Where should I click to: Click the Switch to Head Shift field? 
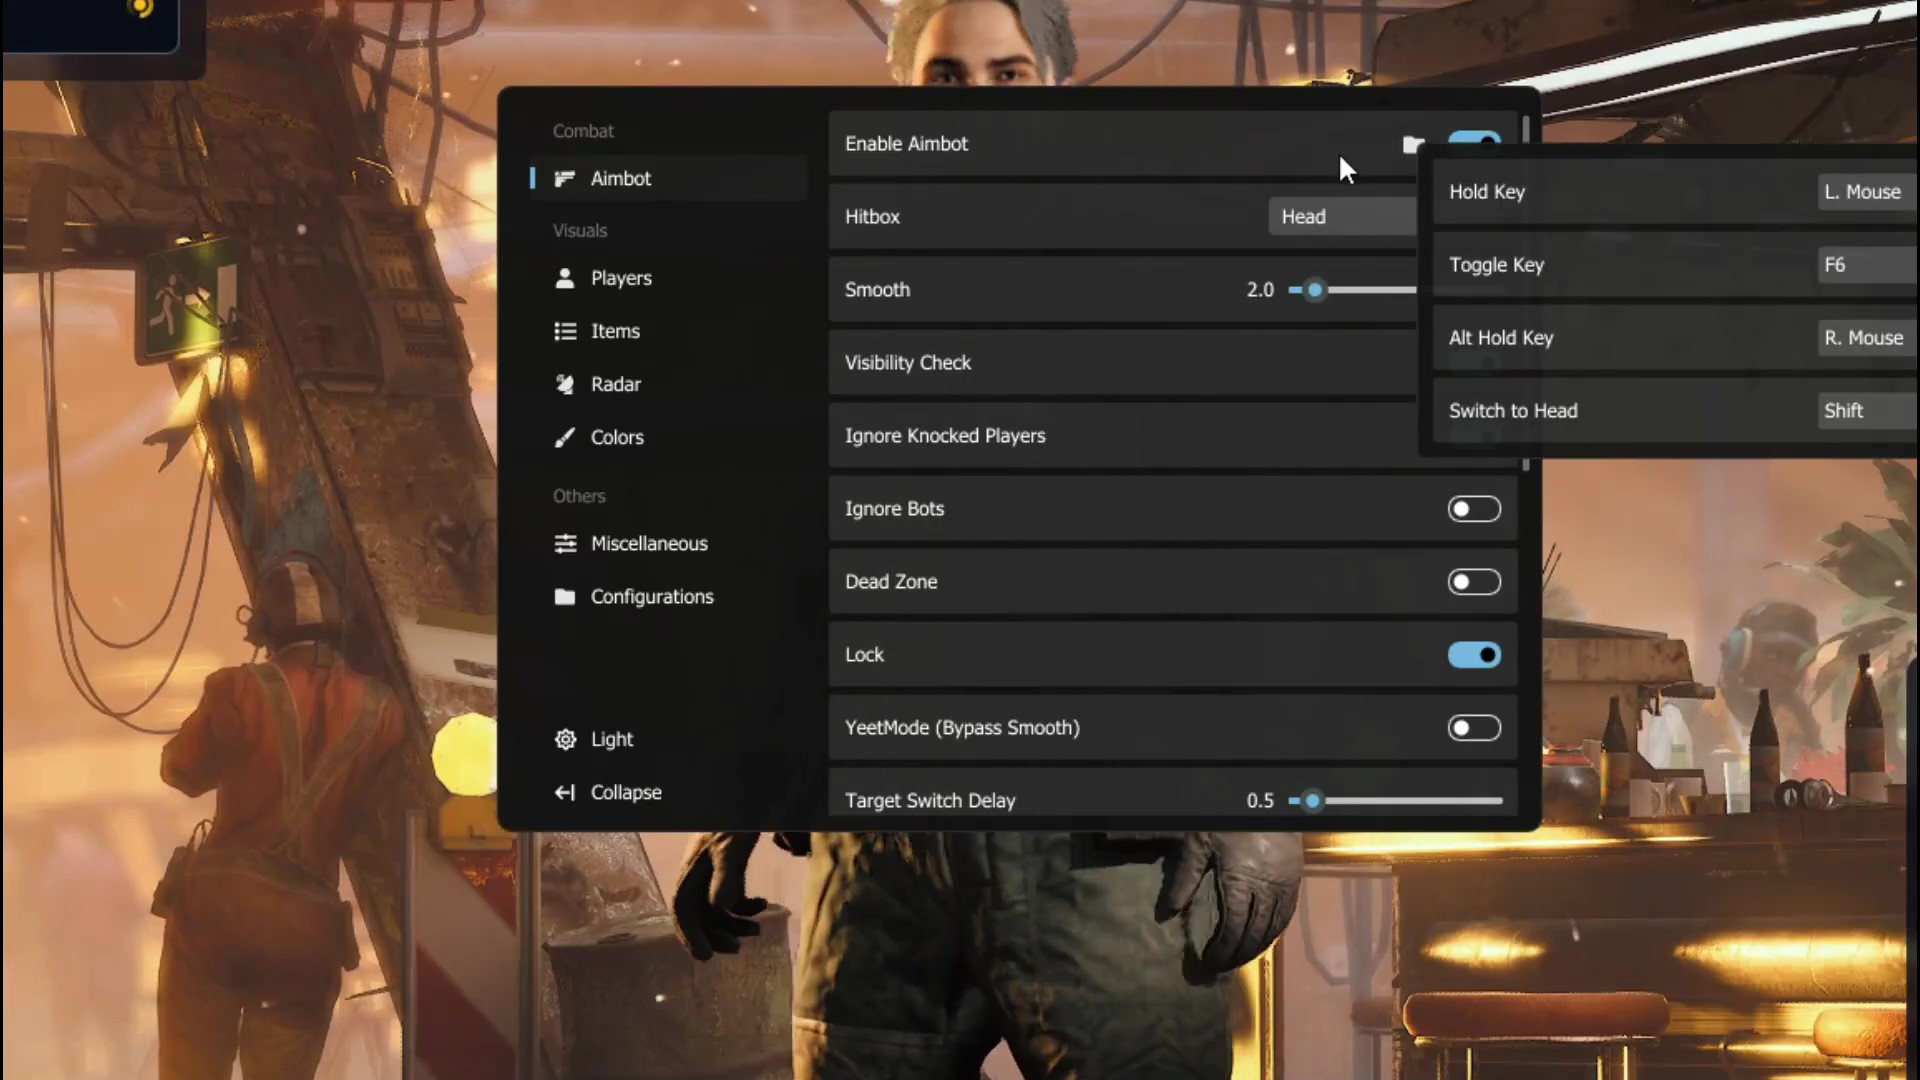1865,411
